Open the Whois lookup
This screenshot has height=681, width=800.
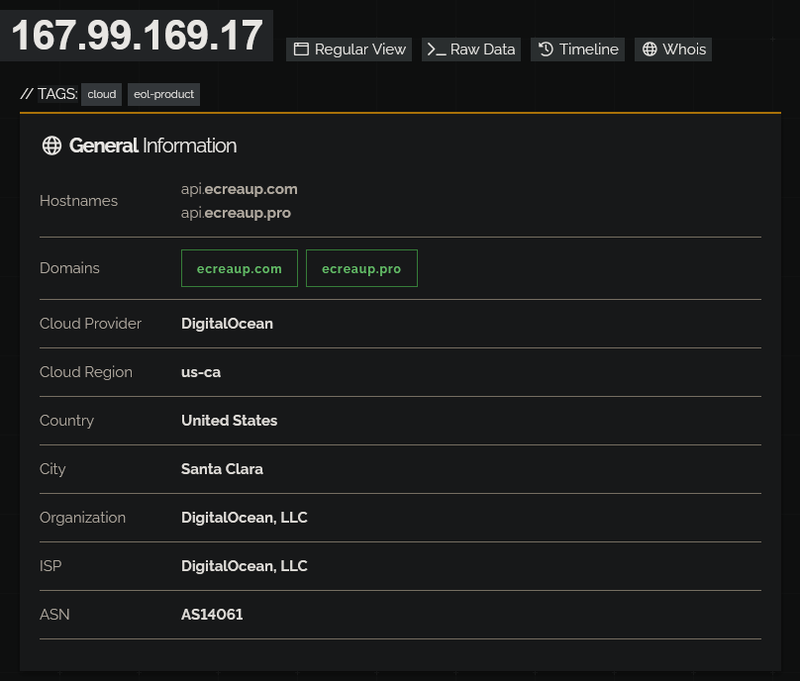pos(673,49)
